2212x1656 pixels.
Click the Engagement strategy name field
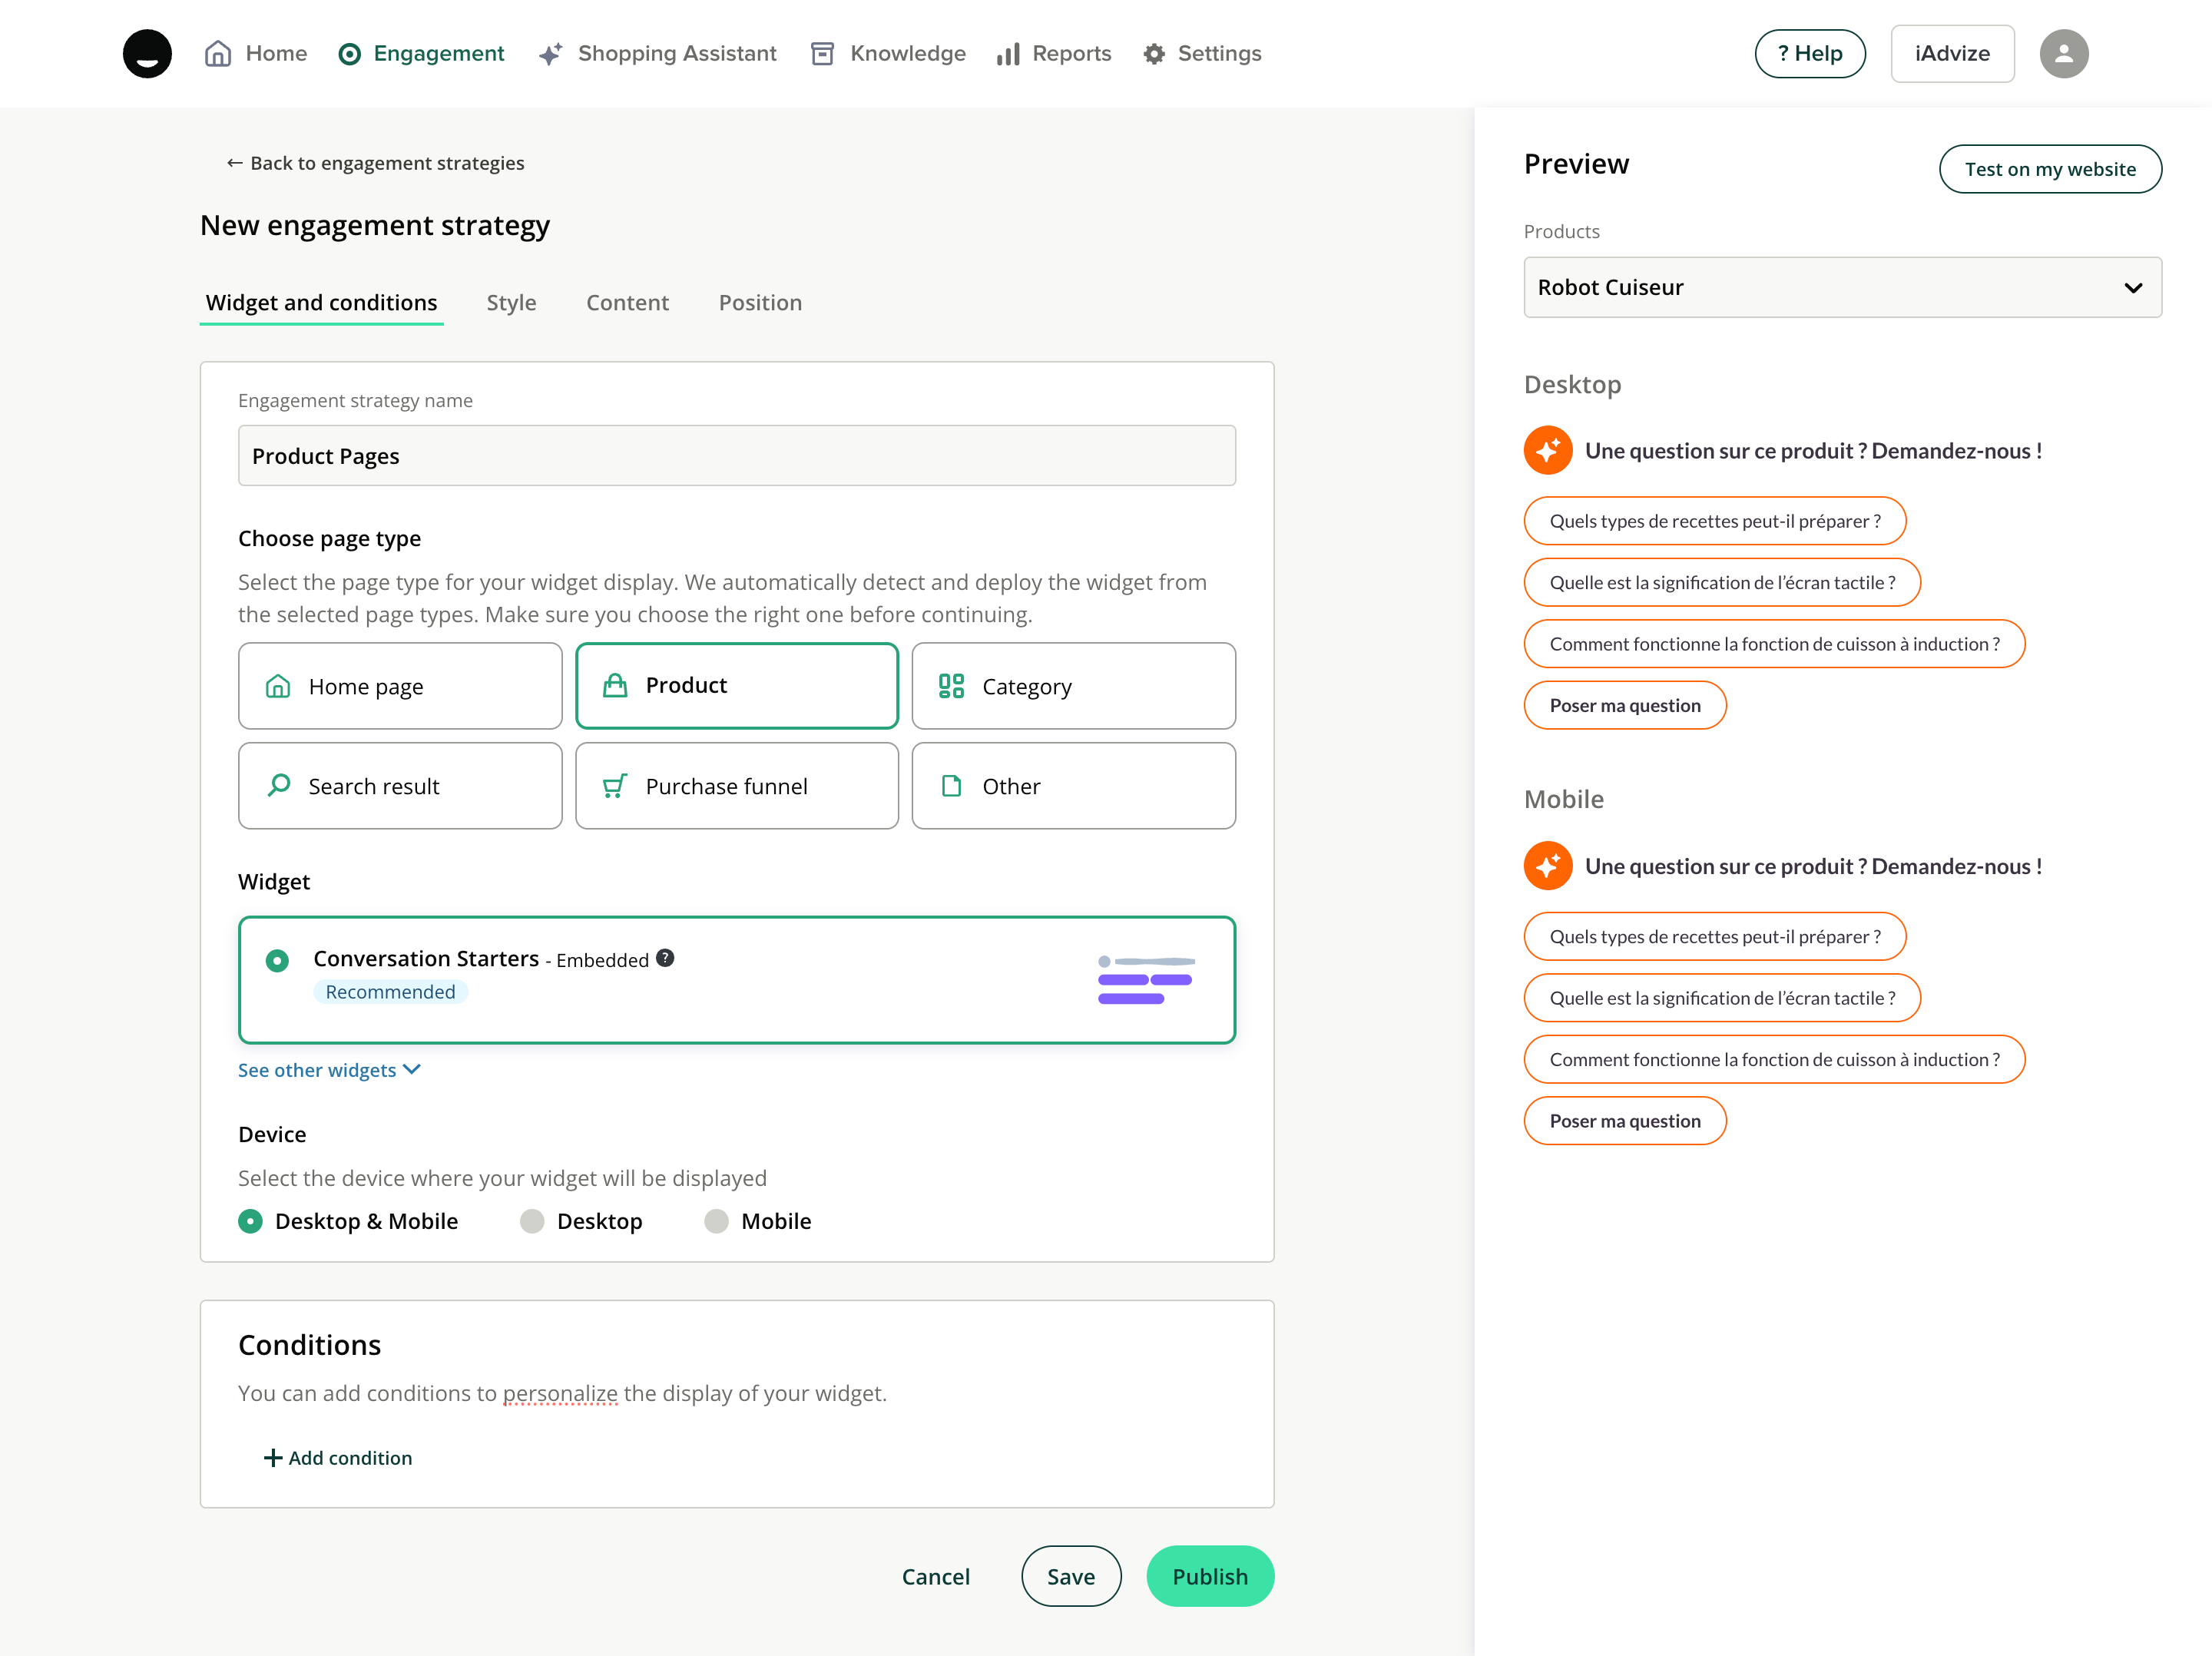(x=736, y=456)
